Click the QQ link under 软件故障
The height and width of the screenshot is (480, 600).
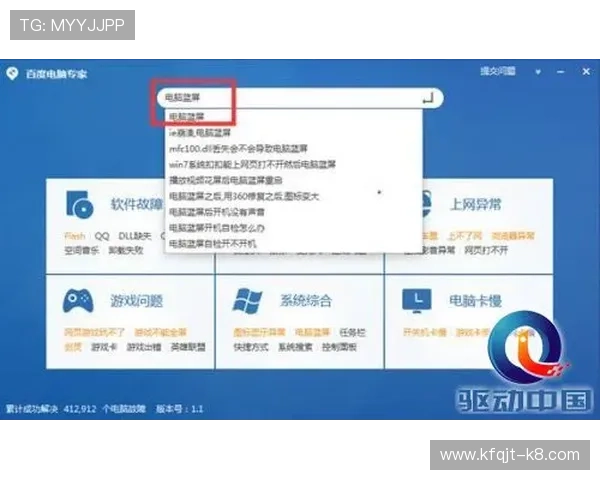102,236
